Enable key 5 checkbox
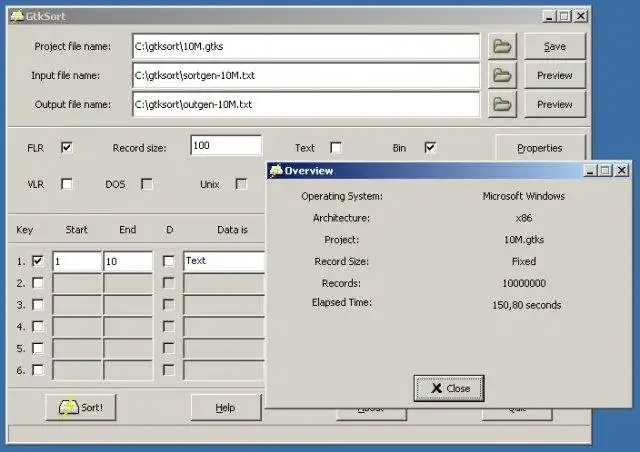The height and width of the screenshot is (452, 640). click(38, 348)
